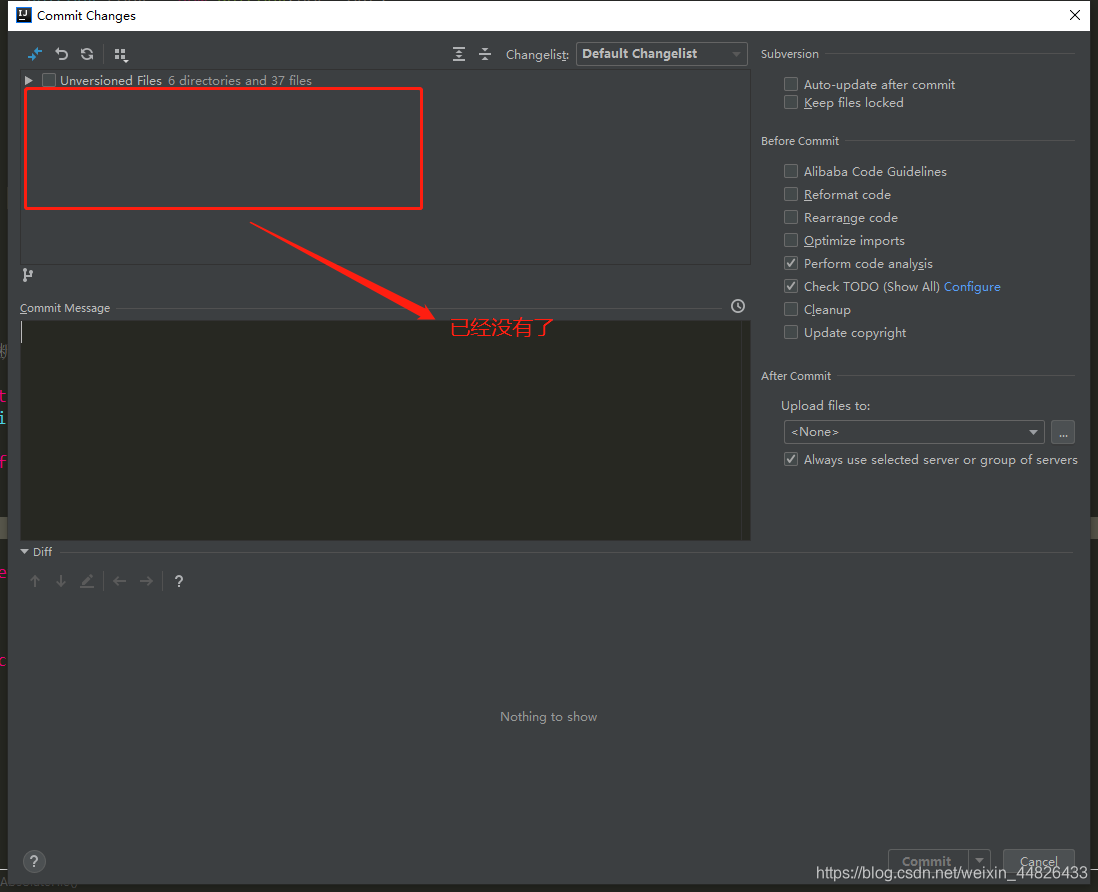Click the Revert icon in the toolbar
Viewport: 1098px width, 892px height.
tap(60, 54)
